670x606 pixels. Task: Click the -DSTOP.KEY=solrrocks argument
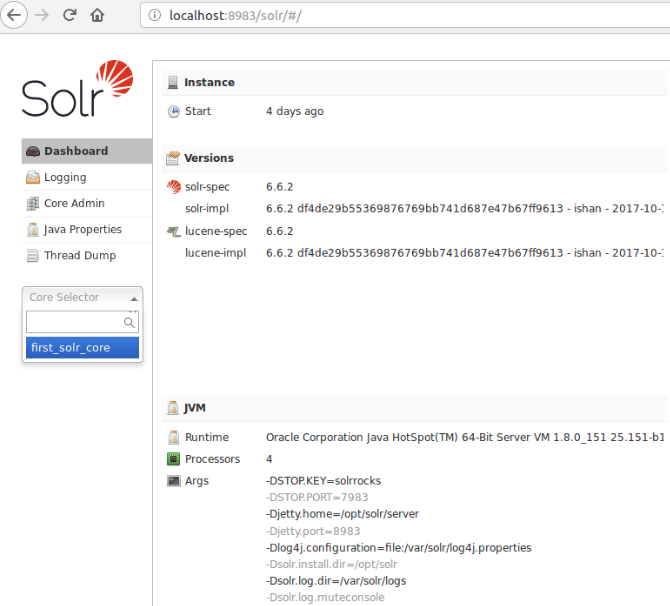323,481
